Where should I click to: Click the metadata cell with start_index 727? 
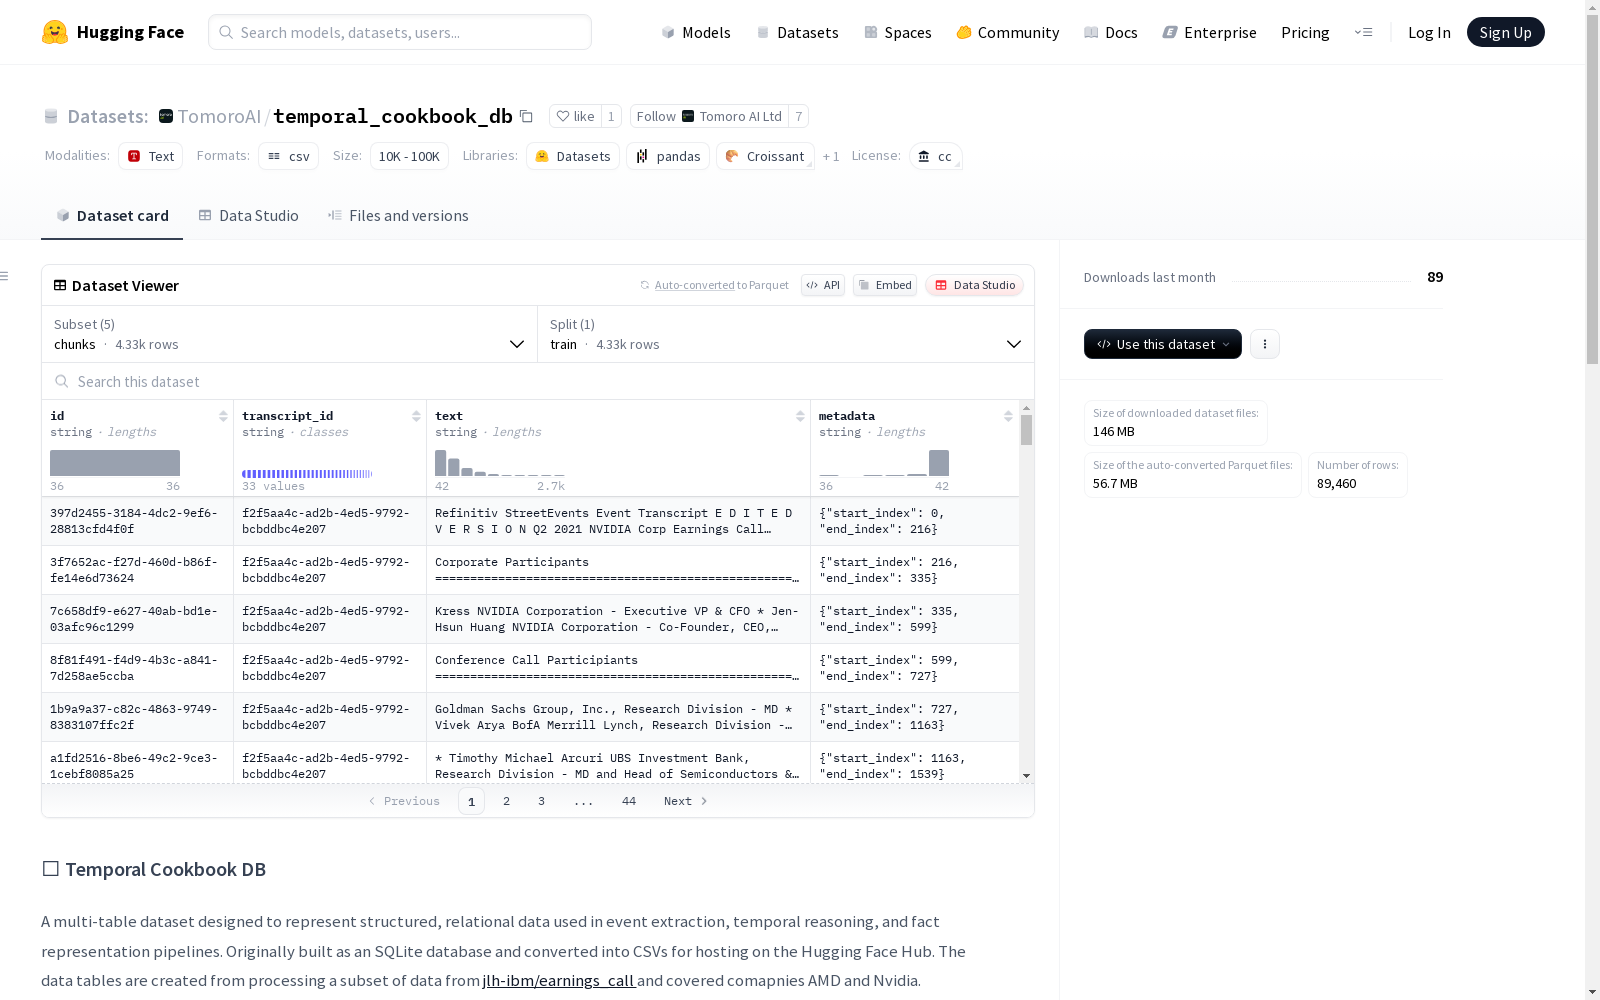[x=915, y=717]
